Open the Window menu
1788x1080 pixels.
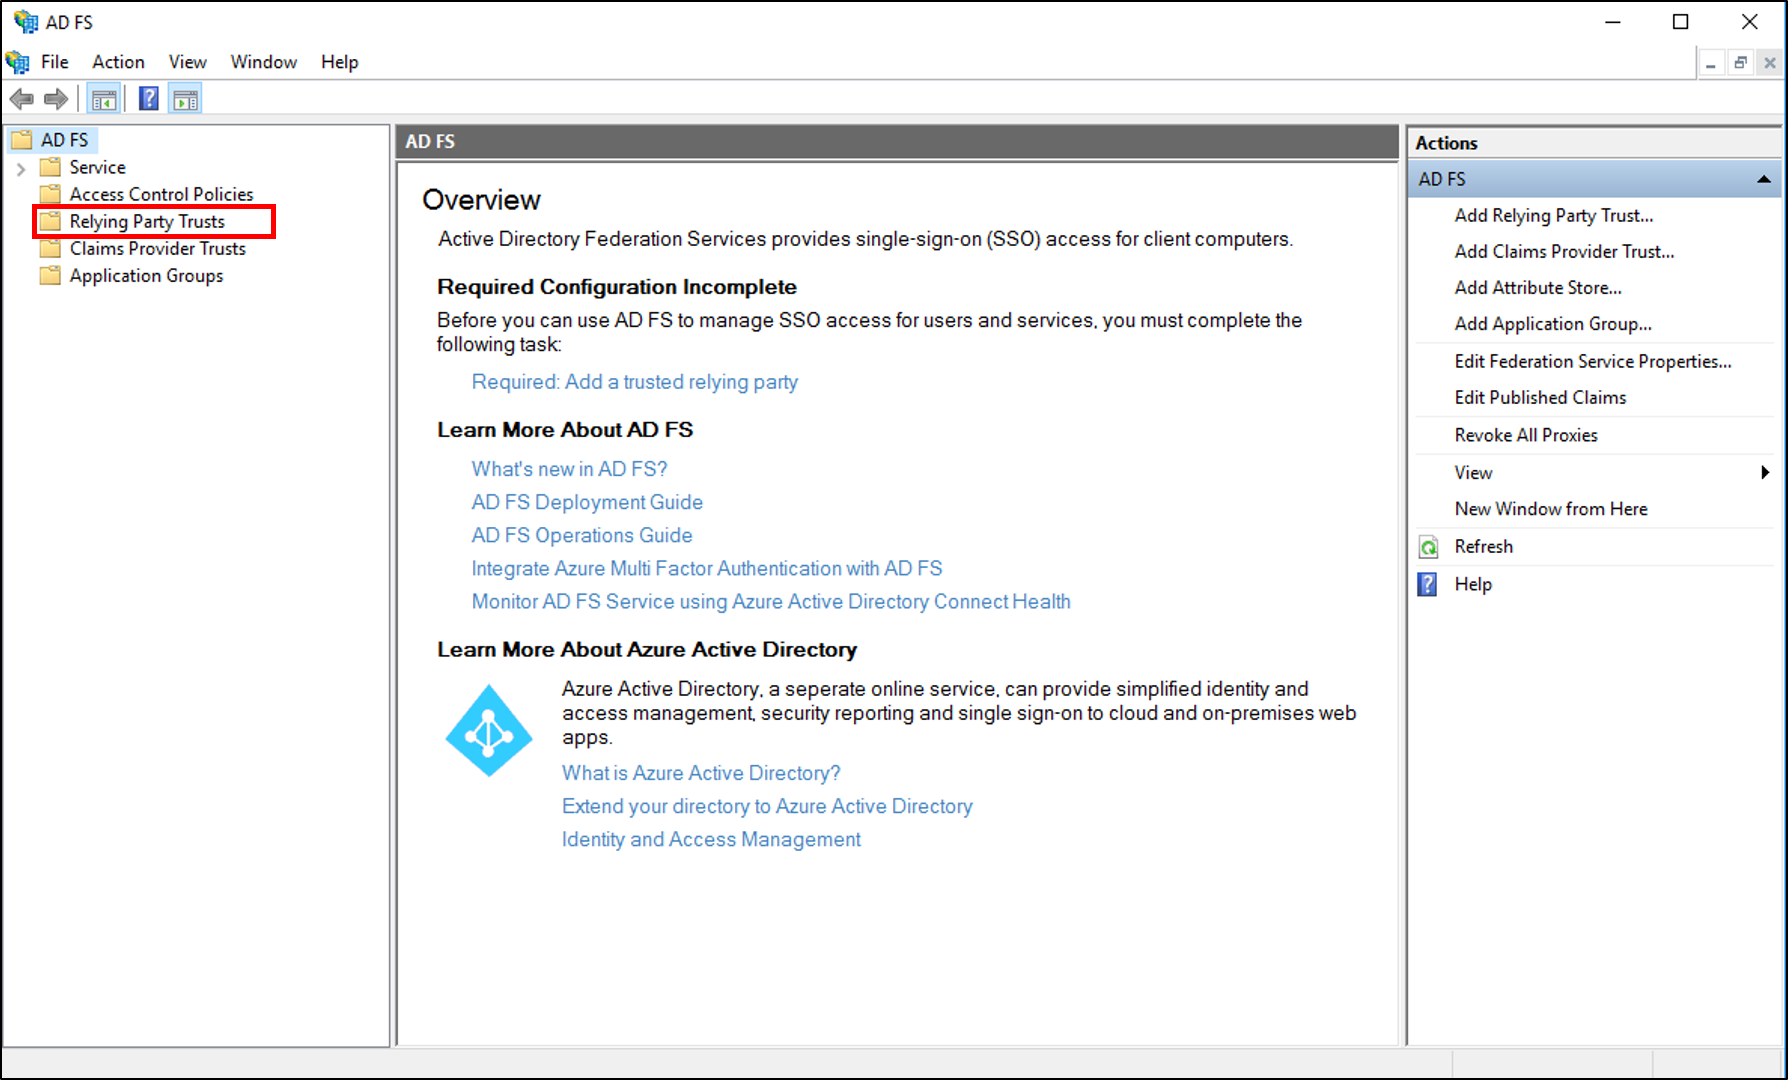coord(263,62)
